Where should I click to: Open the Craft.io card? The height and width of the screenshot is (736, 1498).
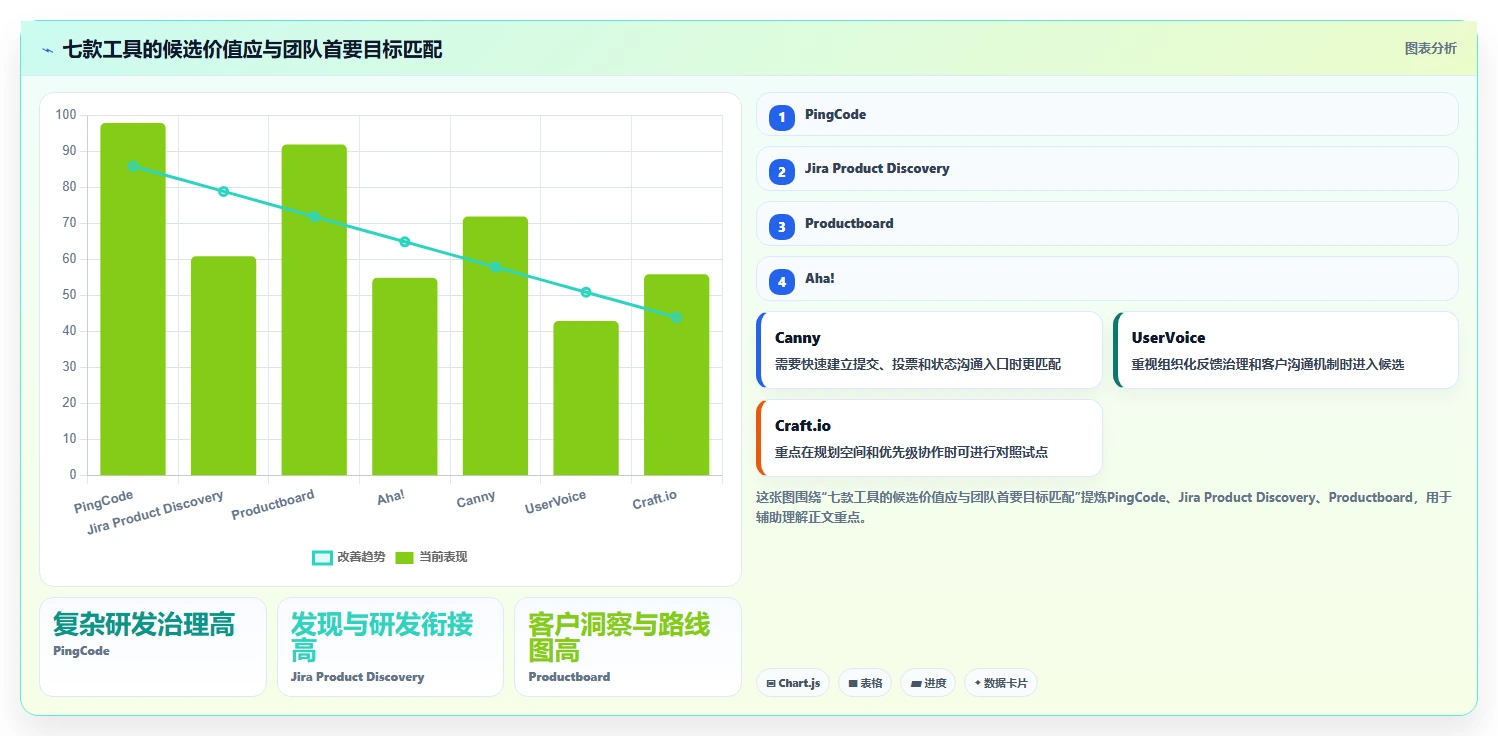coord(929,438)
